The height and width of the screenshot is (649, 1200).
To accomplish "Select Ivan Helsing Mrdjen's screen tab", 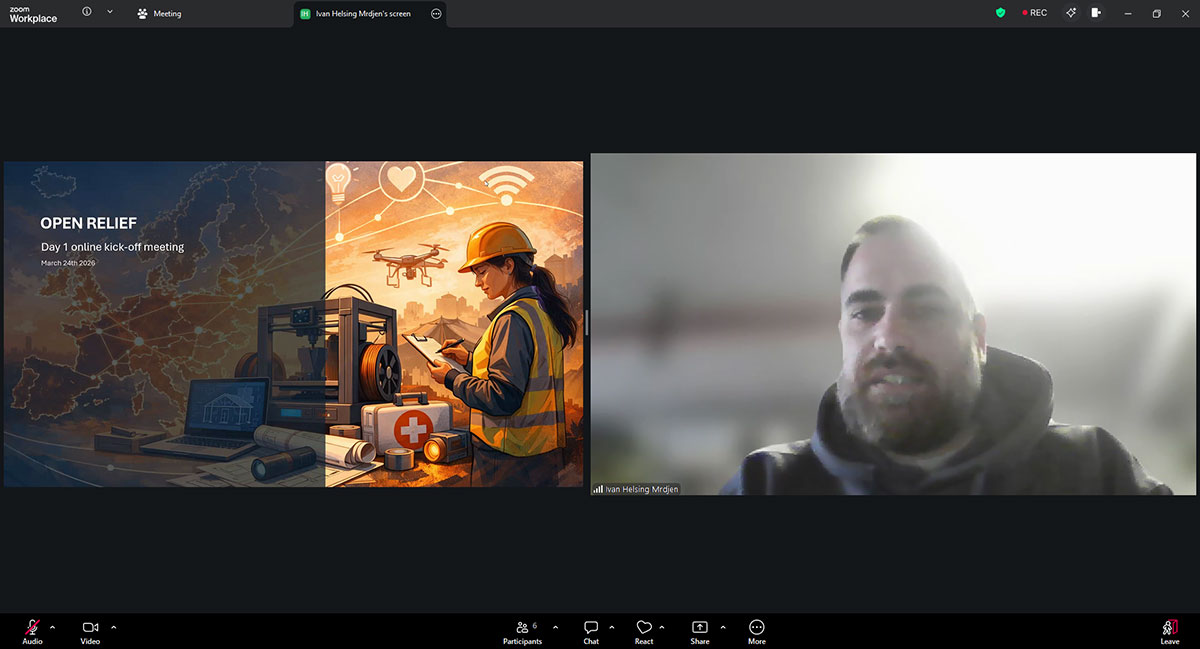I will (358, 14).
